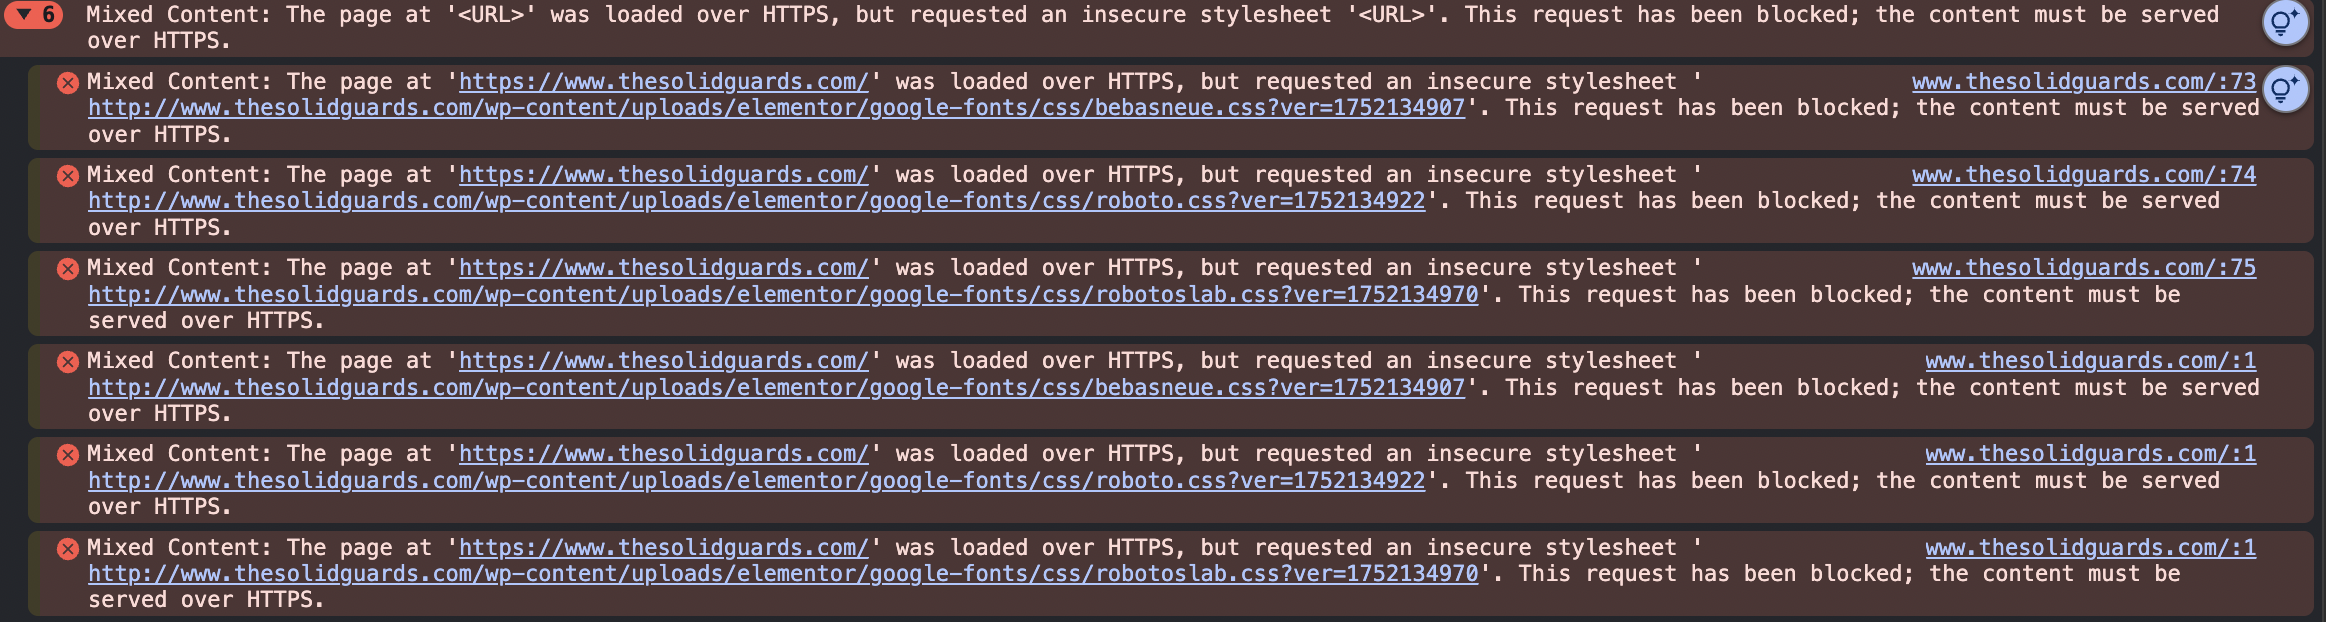Click the error icon of the fourth message, bebasneue :1
Screen dimensions: 2326x622
click(68, 362)
